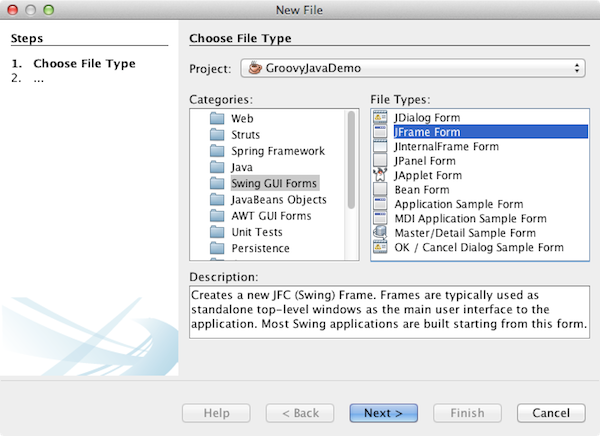The height and width of the screenshot is (436, 600).
Task: Click the Spring Framework folder icon
Action: [x=217, y=151]
